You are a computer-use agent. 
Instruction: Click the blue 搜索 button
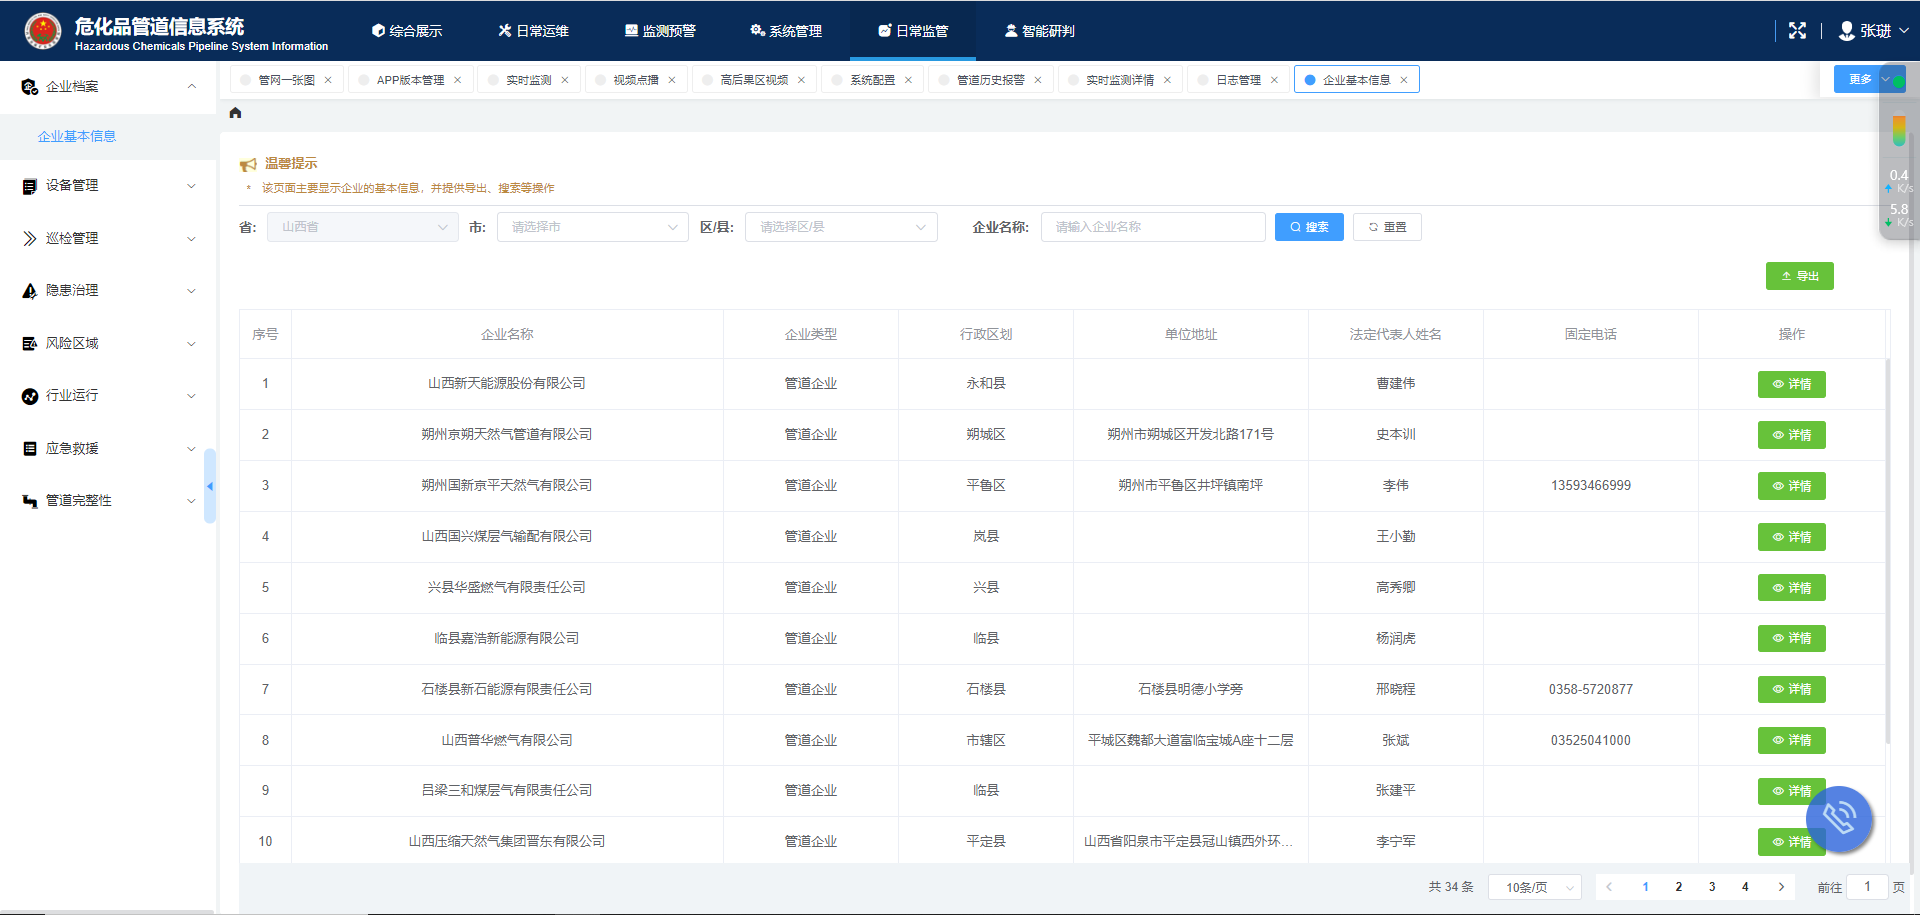(x=1309, y=227)
